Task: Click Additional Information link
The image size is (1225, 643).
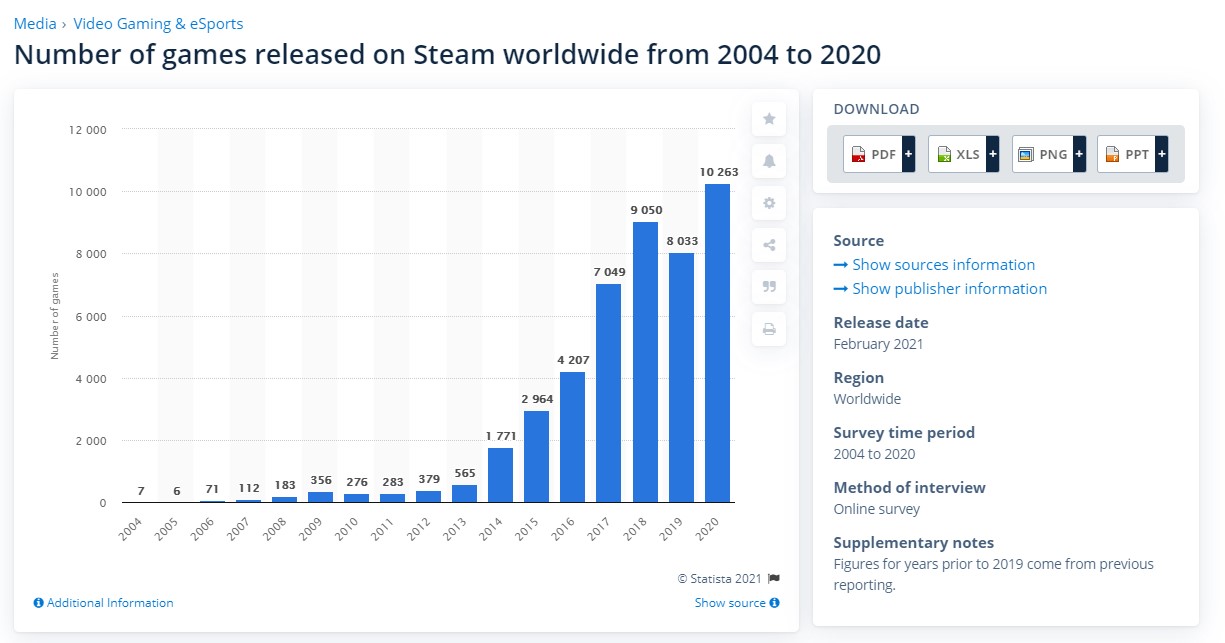Action: pyautogui.click(x=103, y=603)
